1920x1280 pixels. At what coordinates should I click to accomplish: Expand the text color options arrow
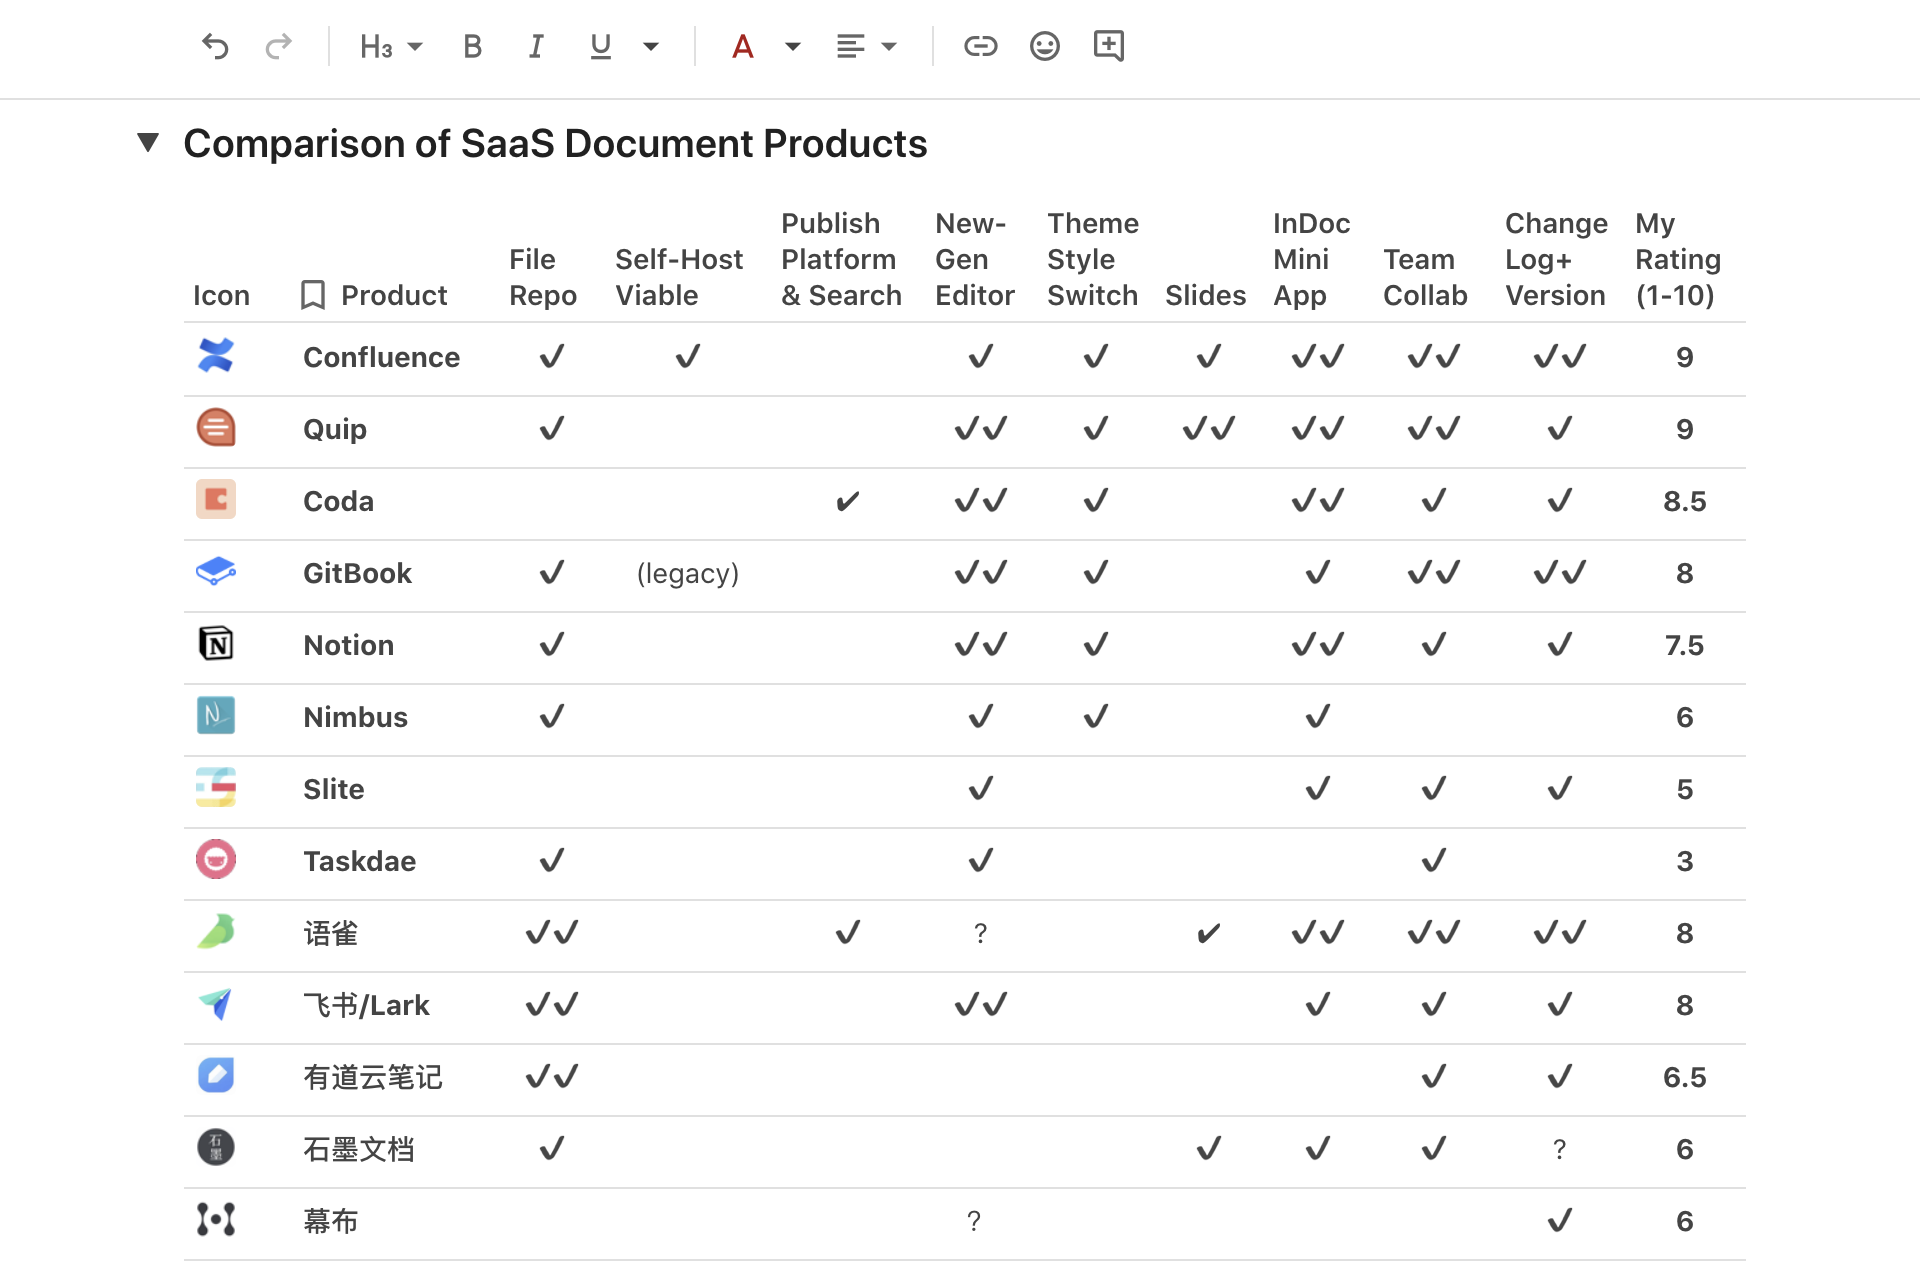793,46
